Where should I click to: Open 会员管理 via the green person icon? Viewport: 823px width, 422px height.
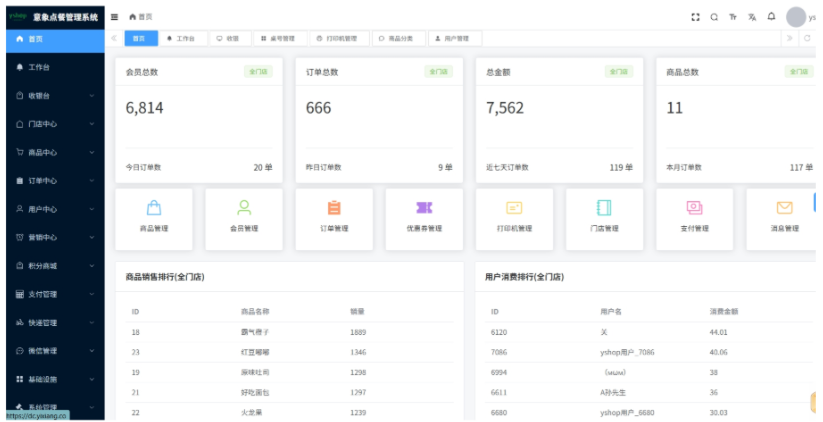pos(244,208)
